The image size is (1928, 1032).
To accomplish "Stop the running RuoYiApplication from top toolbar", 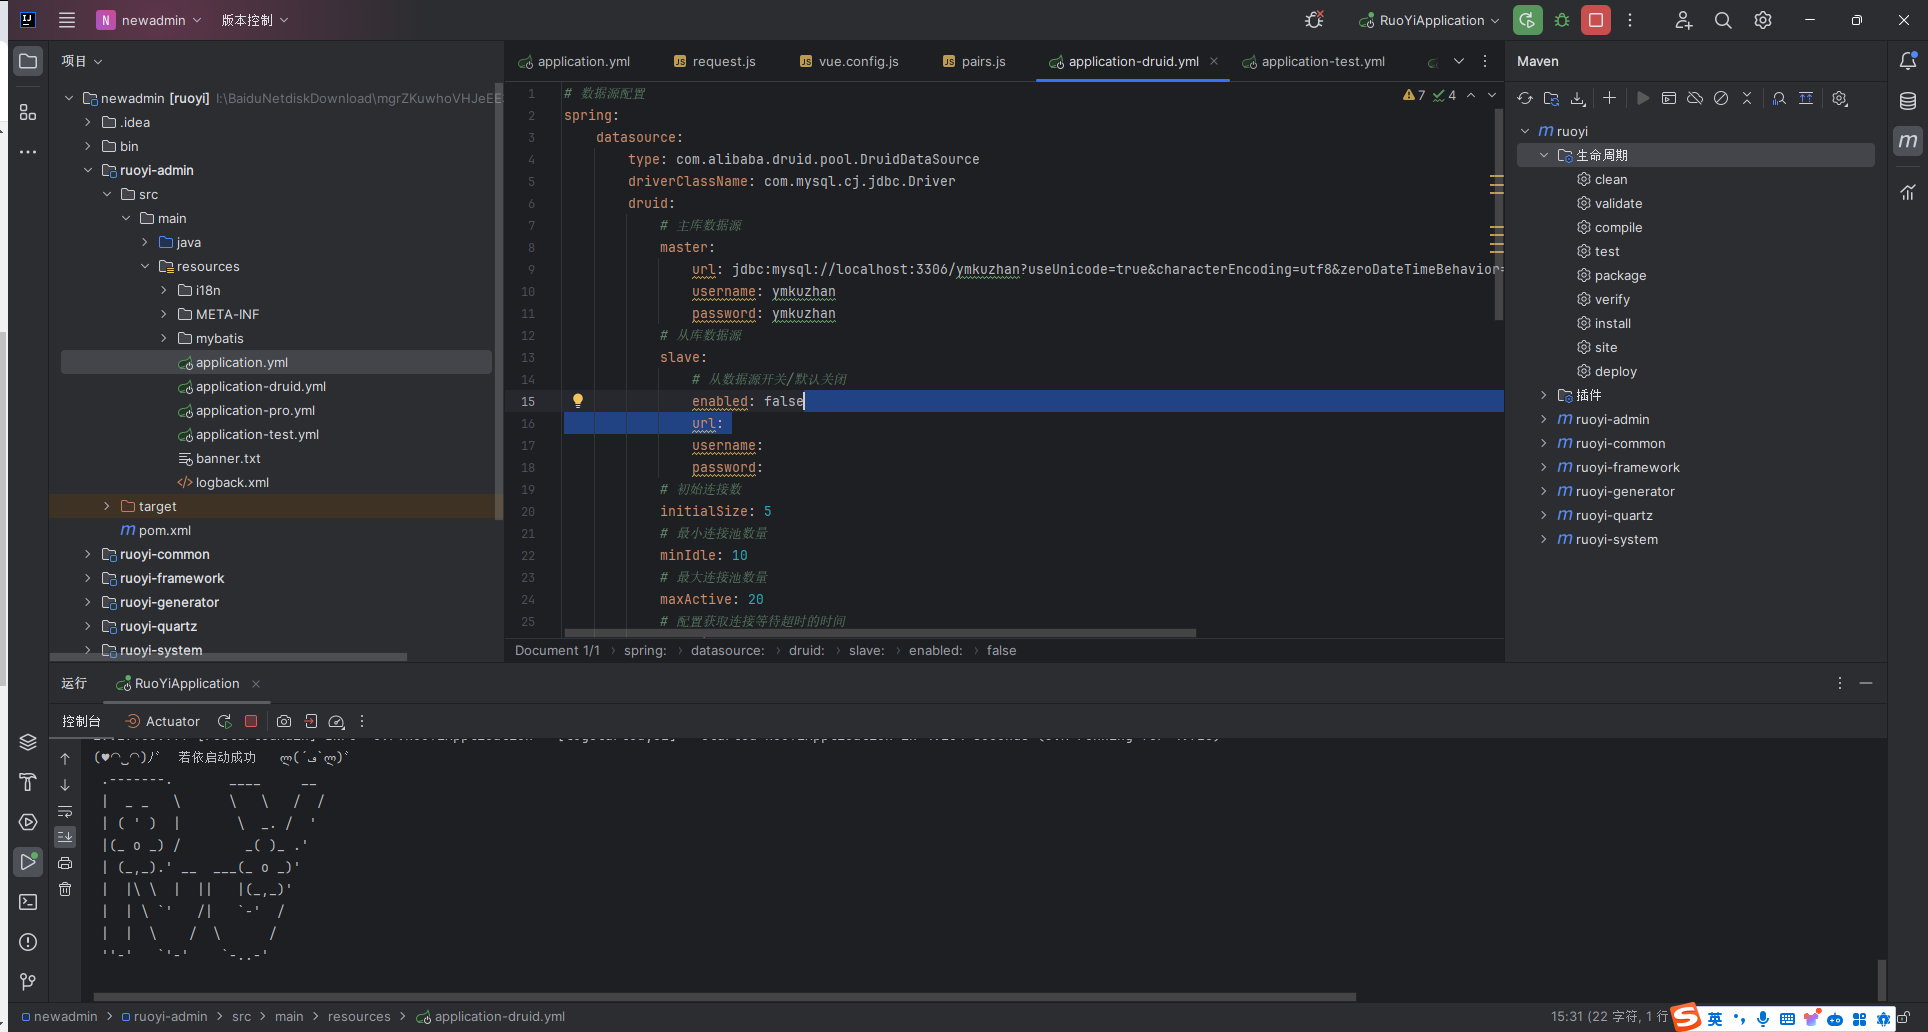I will coord(1596,20).
